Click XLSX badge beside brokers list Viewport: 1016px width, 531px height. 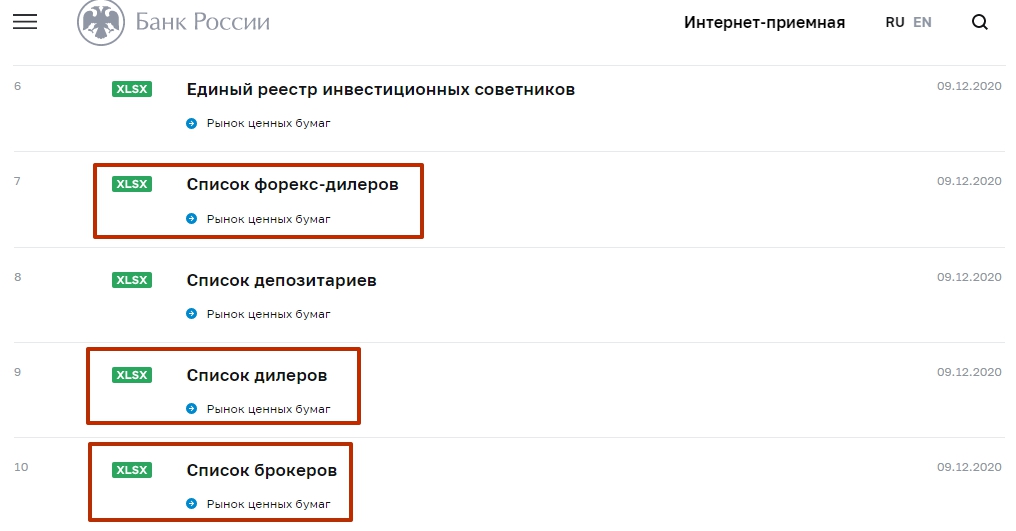point(131,470)
